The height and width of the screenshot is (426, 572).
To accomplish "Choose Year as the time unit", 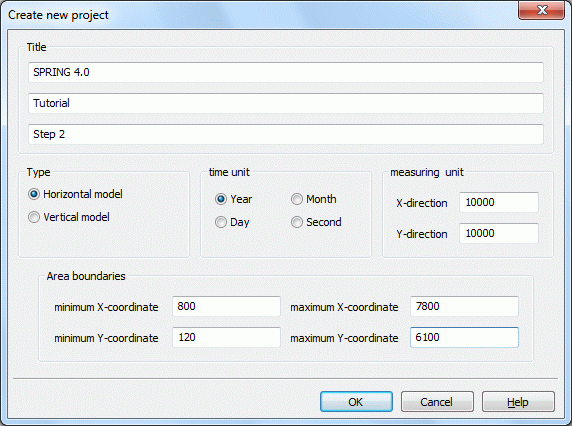I will (x=221, y=199).
